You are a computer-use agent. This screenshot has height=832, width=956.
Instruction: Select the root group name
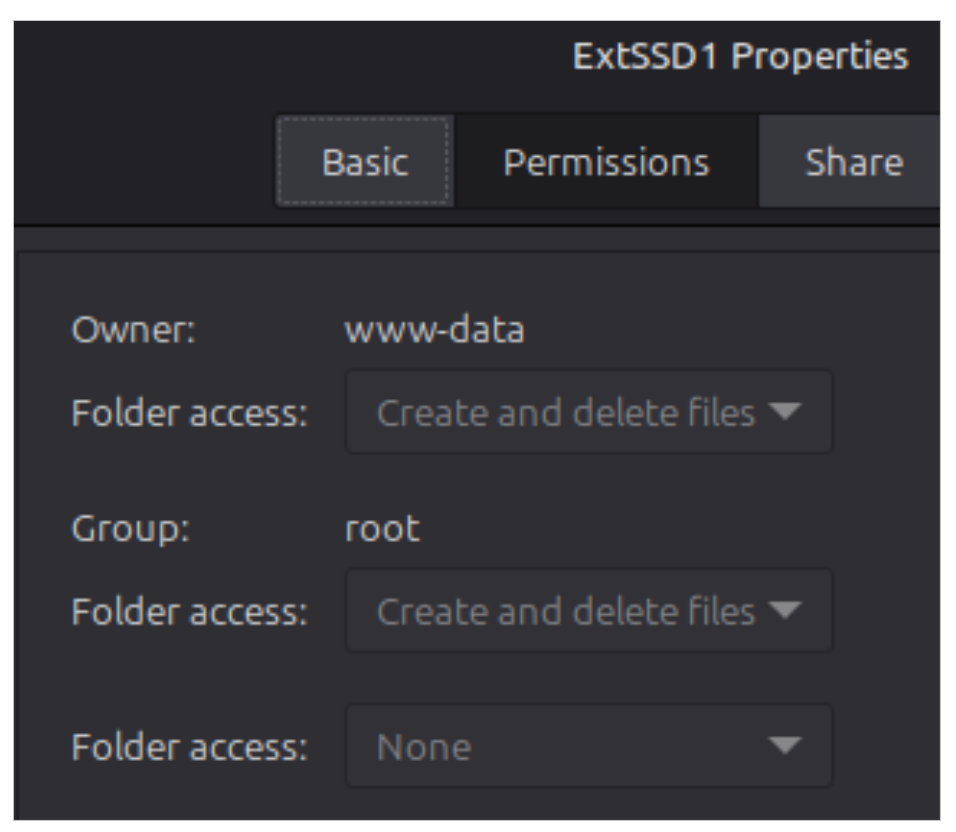[x=382, y=529]
